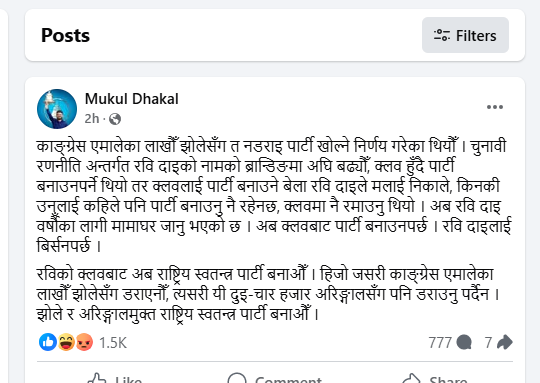Show the 1.5K reactions list
Screen dimensions: 540x383
113,343
